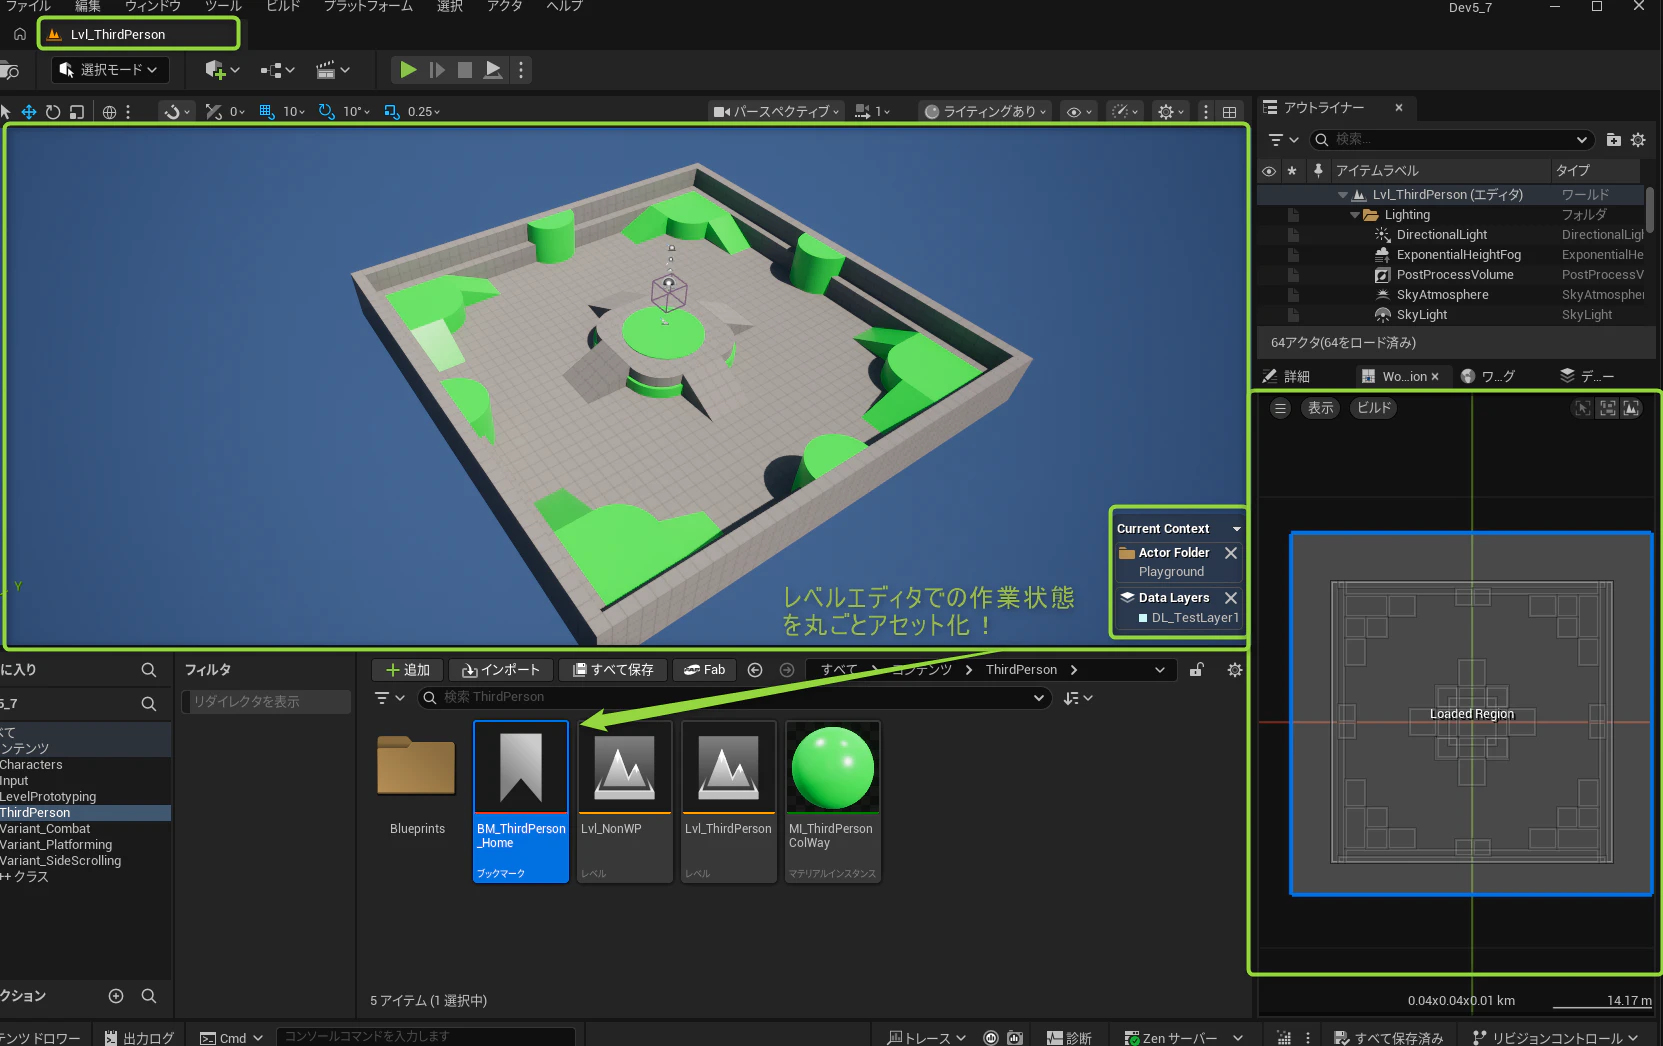Open the 選択モード dropdown

110,70
